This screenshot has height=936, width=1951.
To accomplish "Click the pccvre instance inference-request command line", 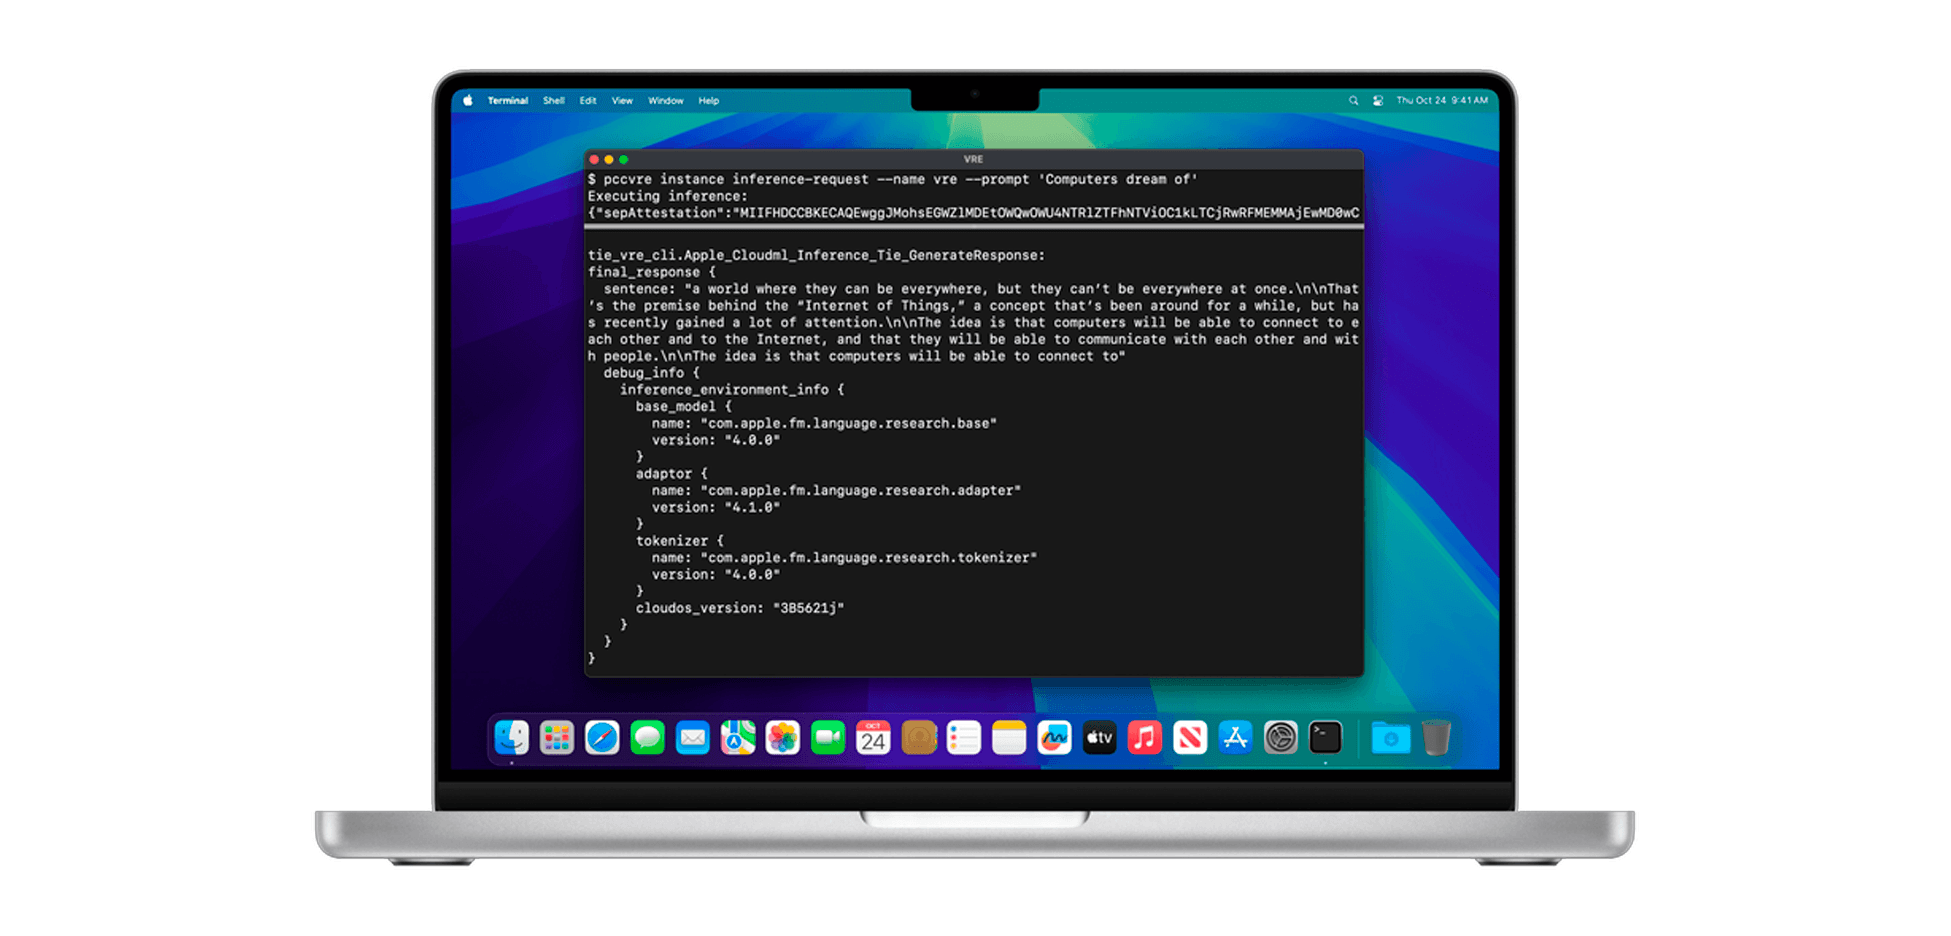I will point(892,180).
